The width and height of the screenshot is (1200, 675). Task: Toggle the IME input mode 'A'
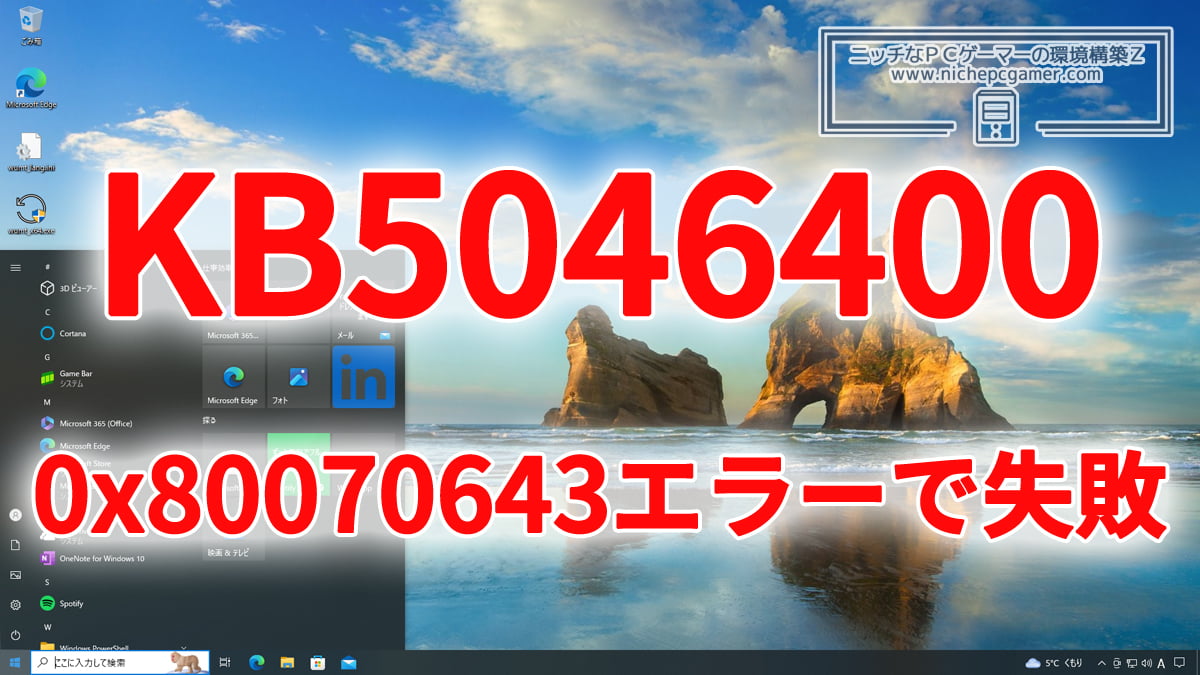click(x=1161, y=663)
